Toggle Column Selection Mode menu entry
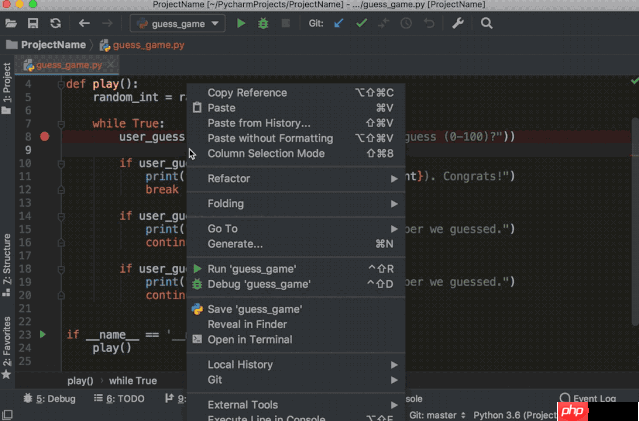639x421 pixels. [296, 154]
